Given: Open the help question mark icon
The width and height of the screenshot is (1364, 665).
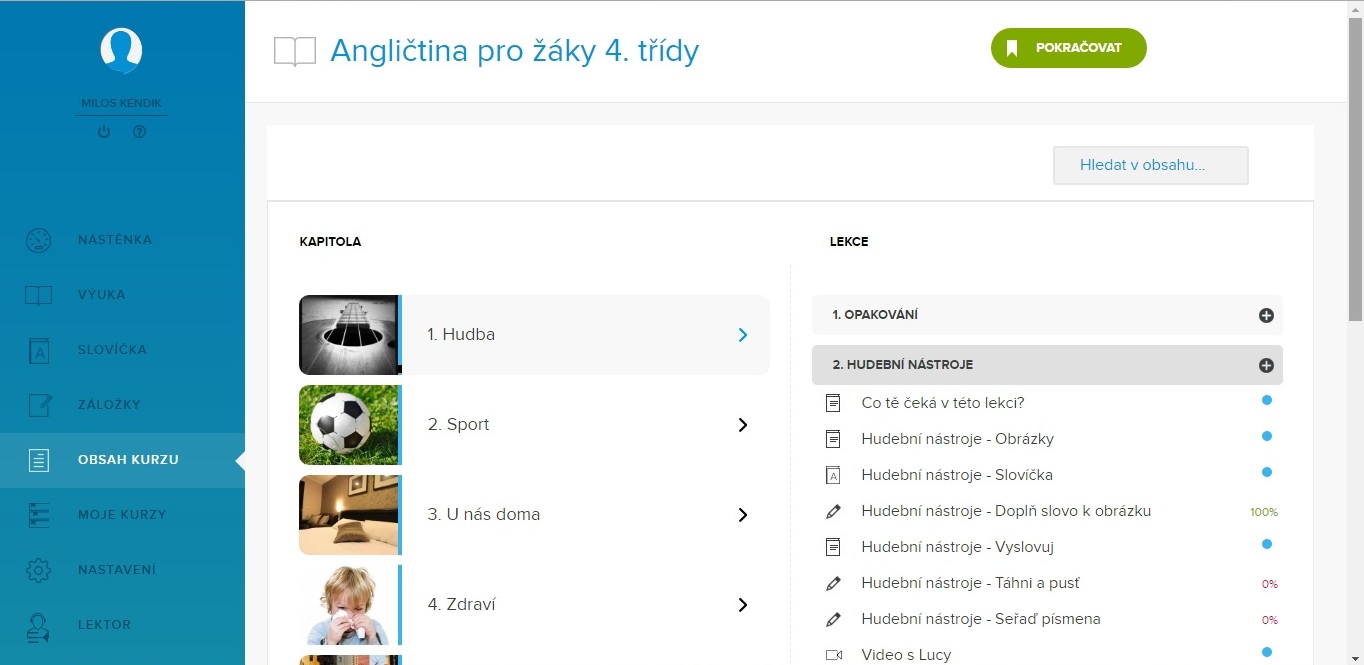Looking at the screenshot, I should point(139,132).
